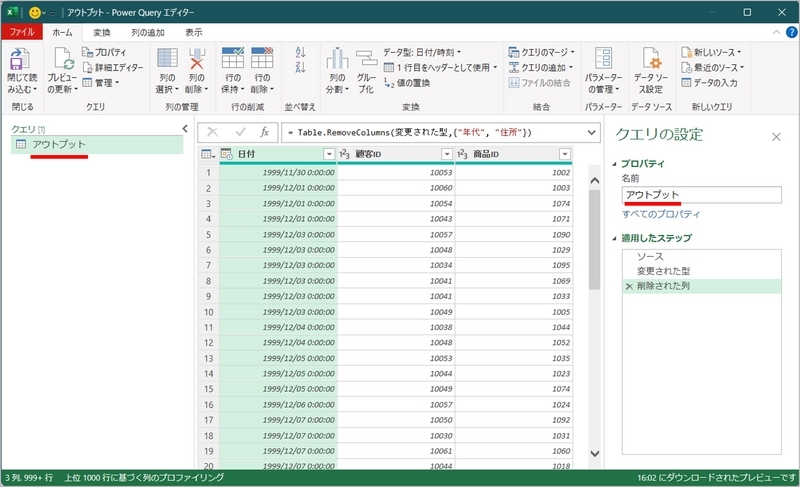
Task: Open Help via the question mark icon
Action: [791, 32]
